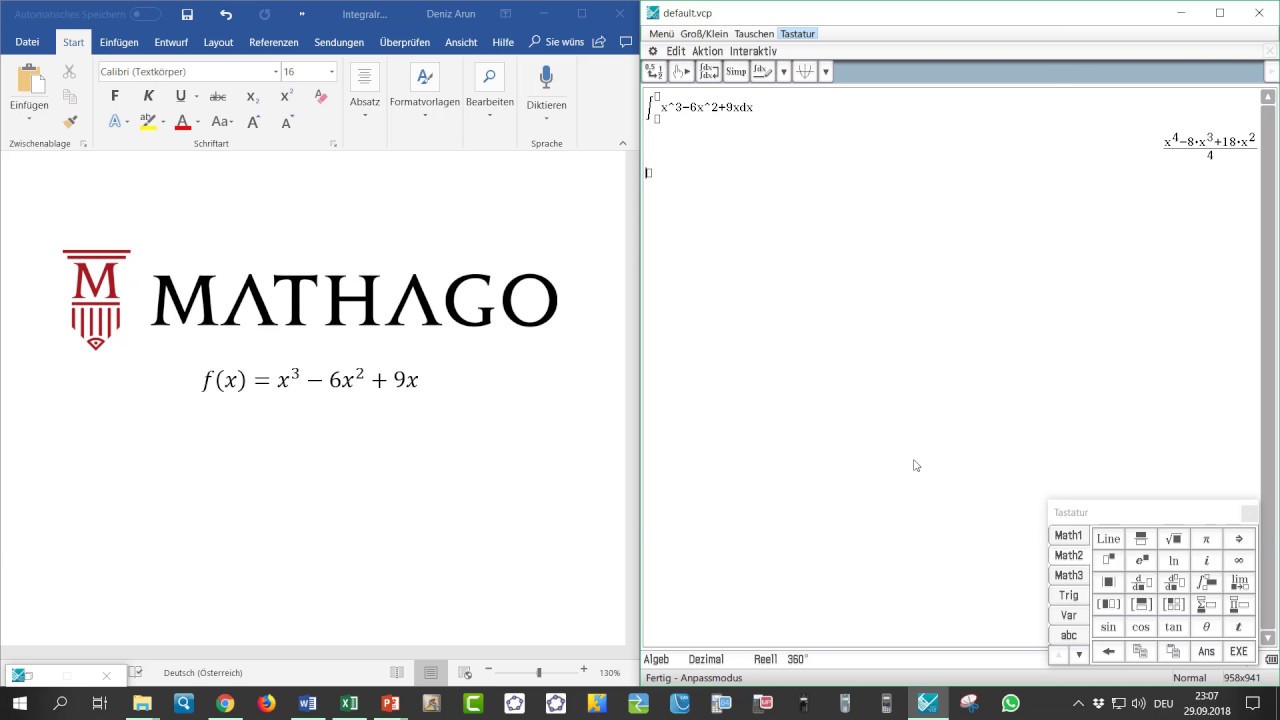Collapse the Word ribbon with the chevron

pyautogui.click(x=622, y=143)
